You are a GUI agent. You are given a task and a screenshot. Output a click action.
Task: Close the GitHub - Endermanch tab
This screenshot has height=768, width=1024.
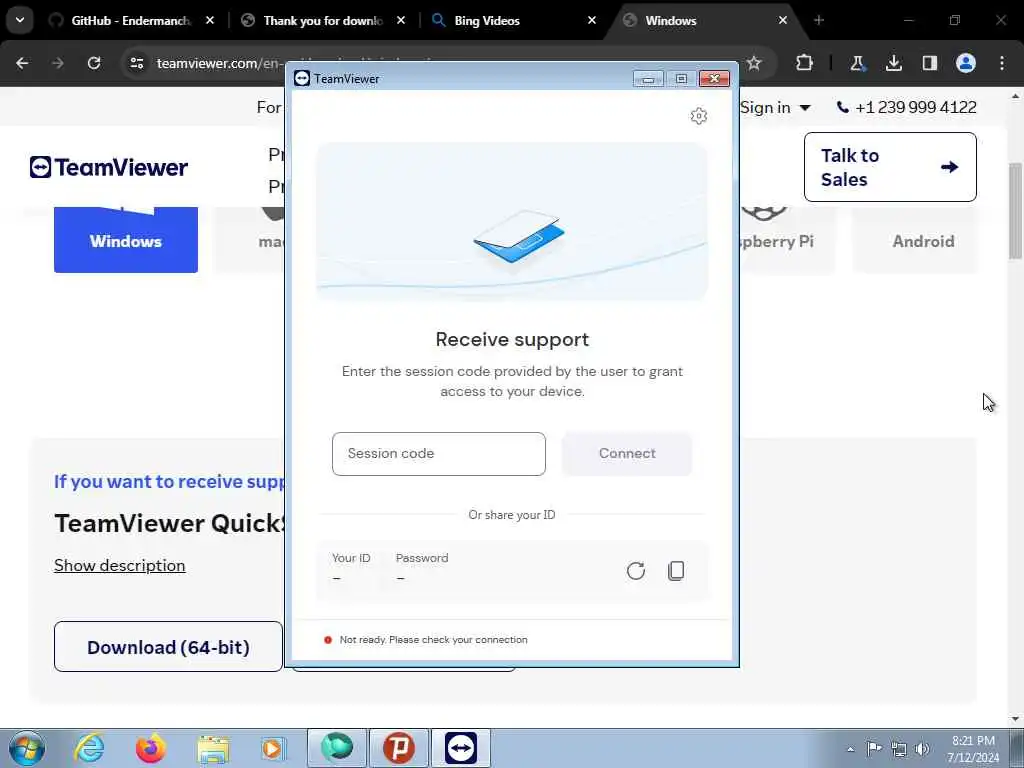click(210, 21)
